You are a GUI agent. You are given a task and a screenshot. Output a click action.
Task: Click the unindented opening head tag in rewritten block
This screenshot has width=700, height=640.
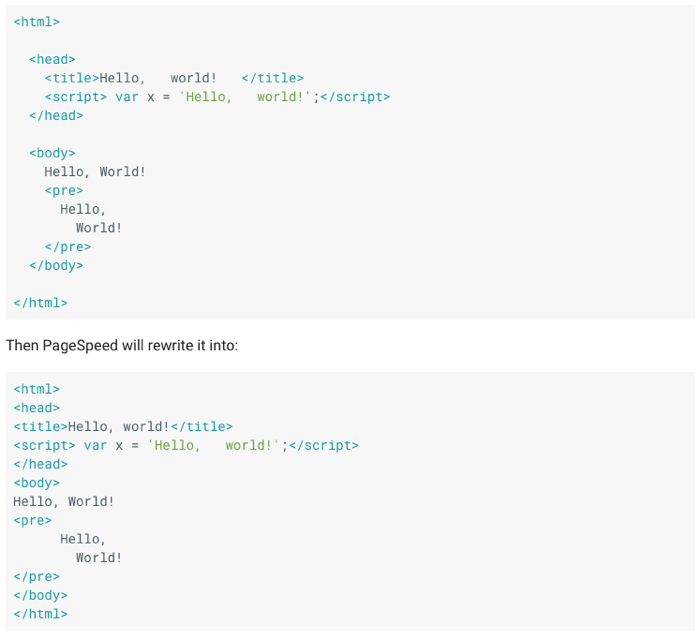(36, 408)
